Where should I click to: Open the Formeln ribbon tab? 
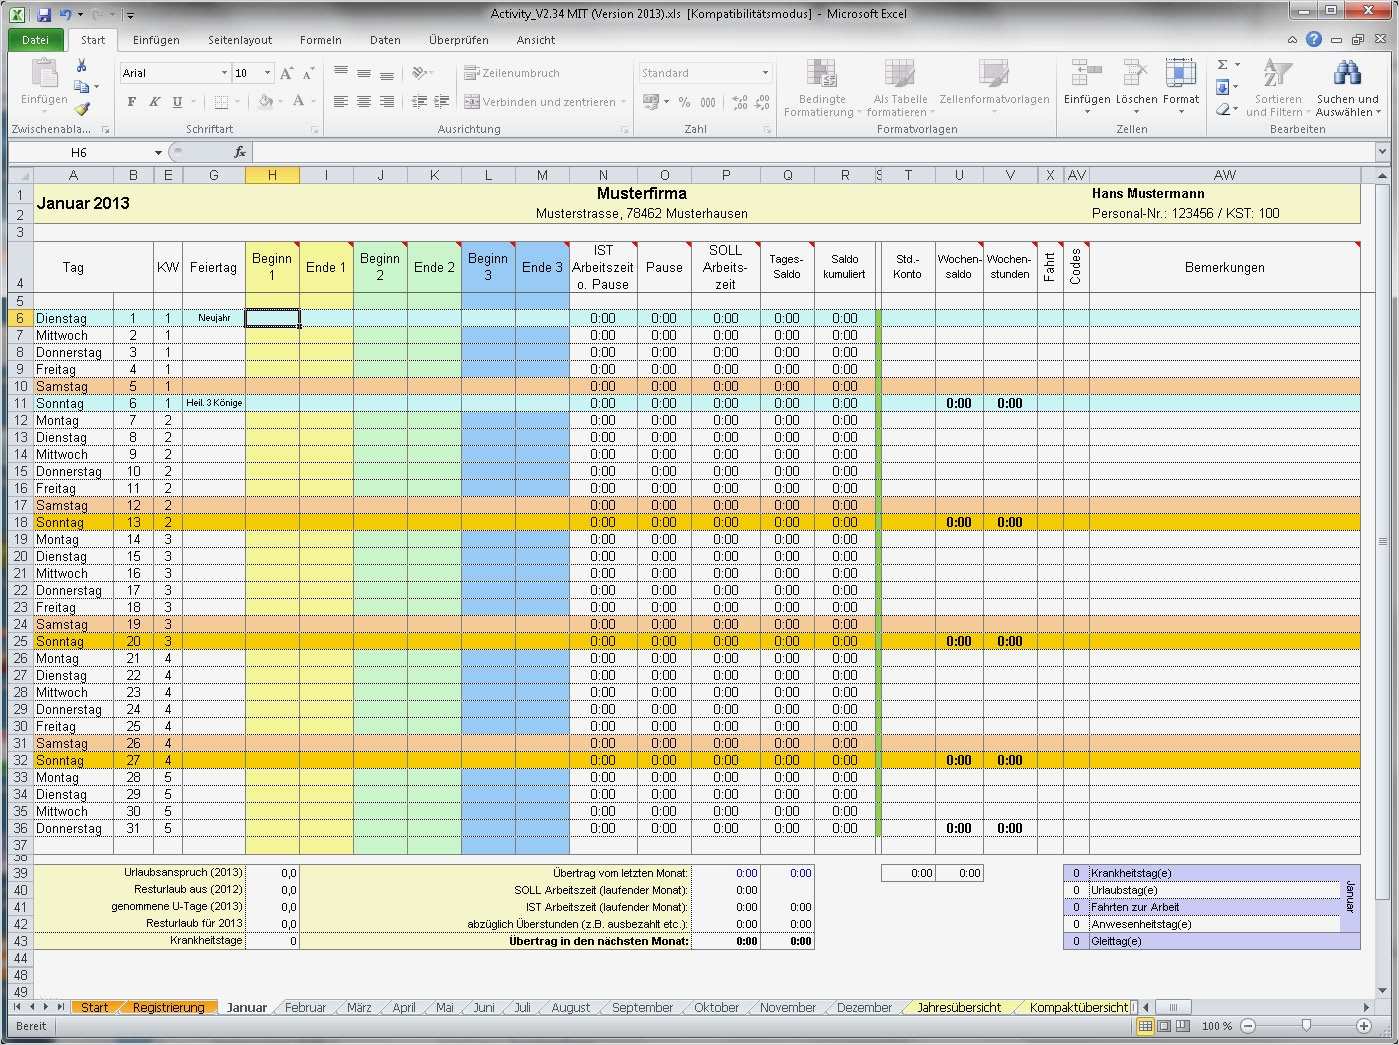tap(320, 40)
